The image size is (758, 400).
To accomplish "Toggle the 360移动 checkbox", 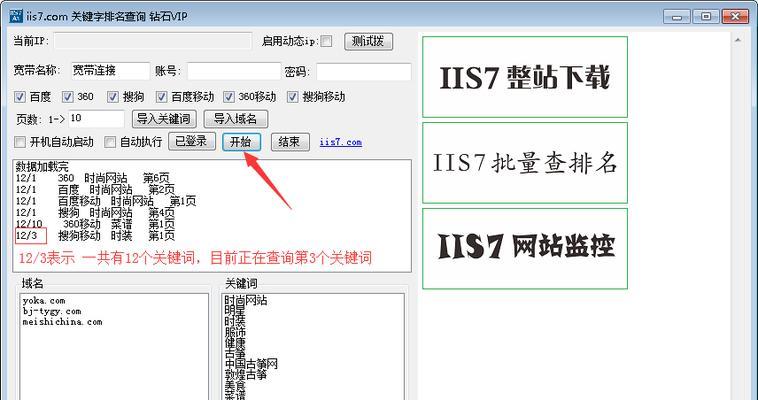I will pos(229,97).
